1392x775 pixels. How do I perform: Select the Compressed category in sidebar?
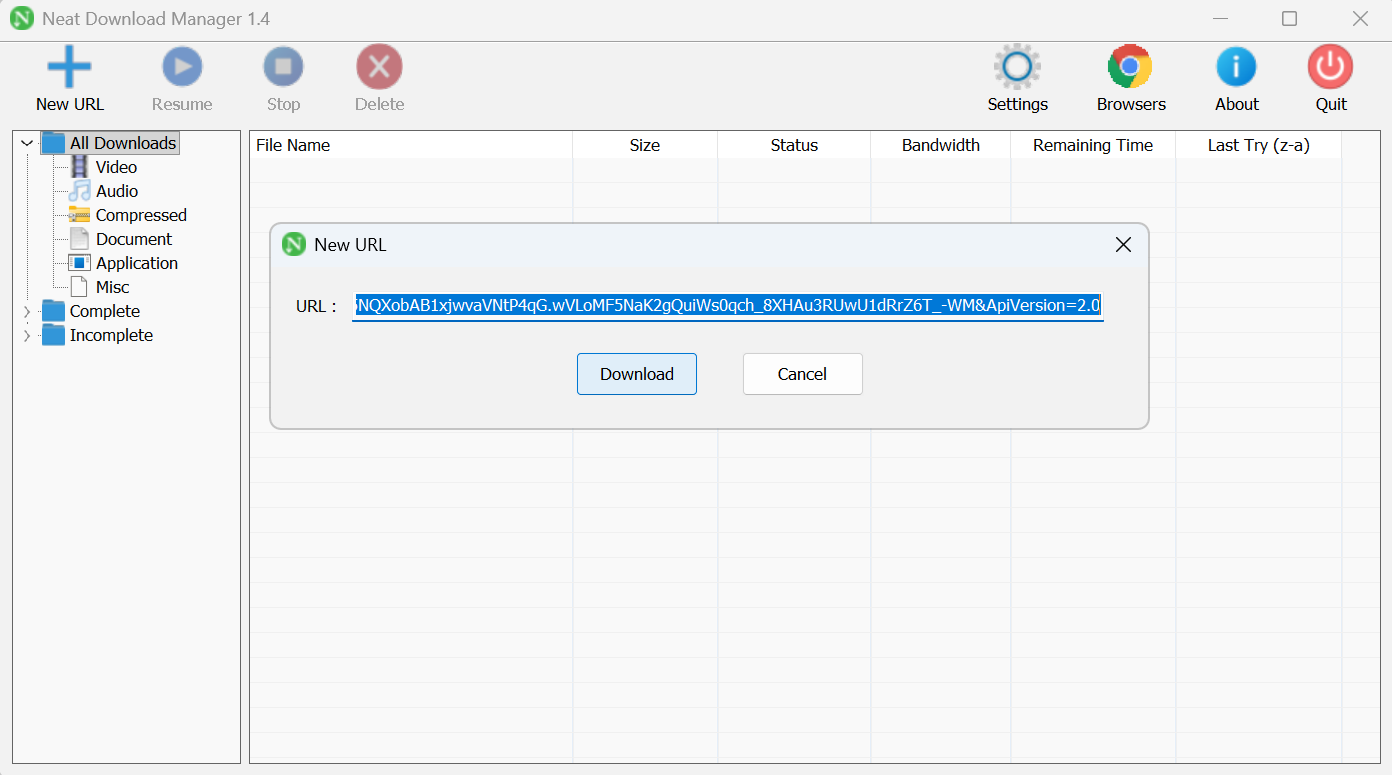coord(140,215)
